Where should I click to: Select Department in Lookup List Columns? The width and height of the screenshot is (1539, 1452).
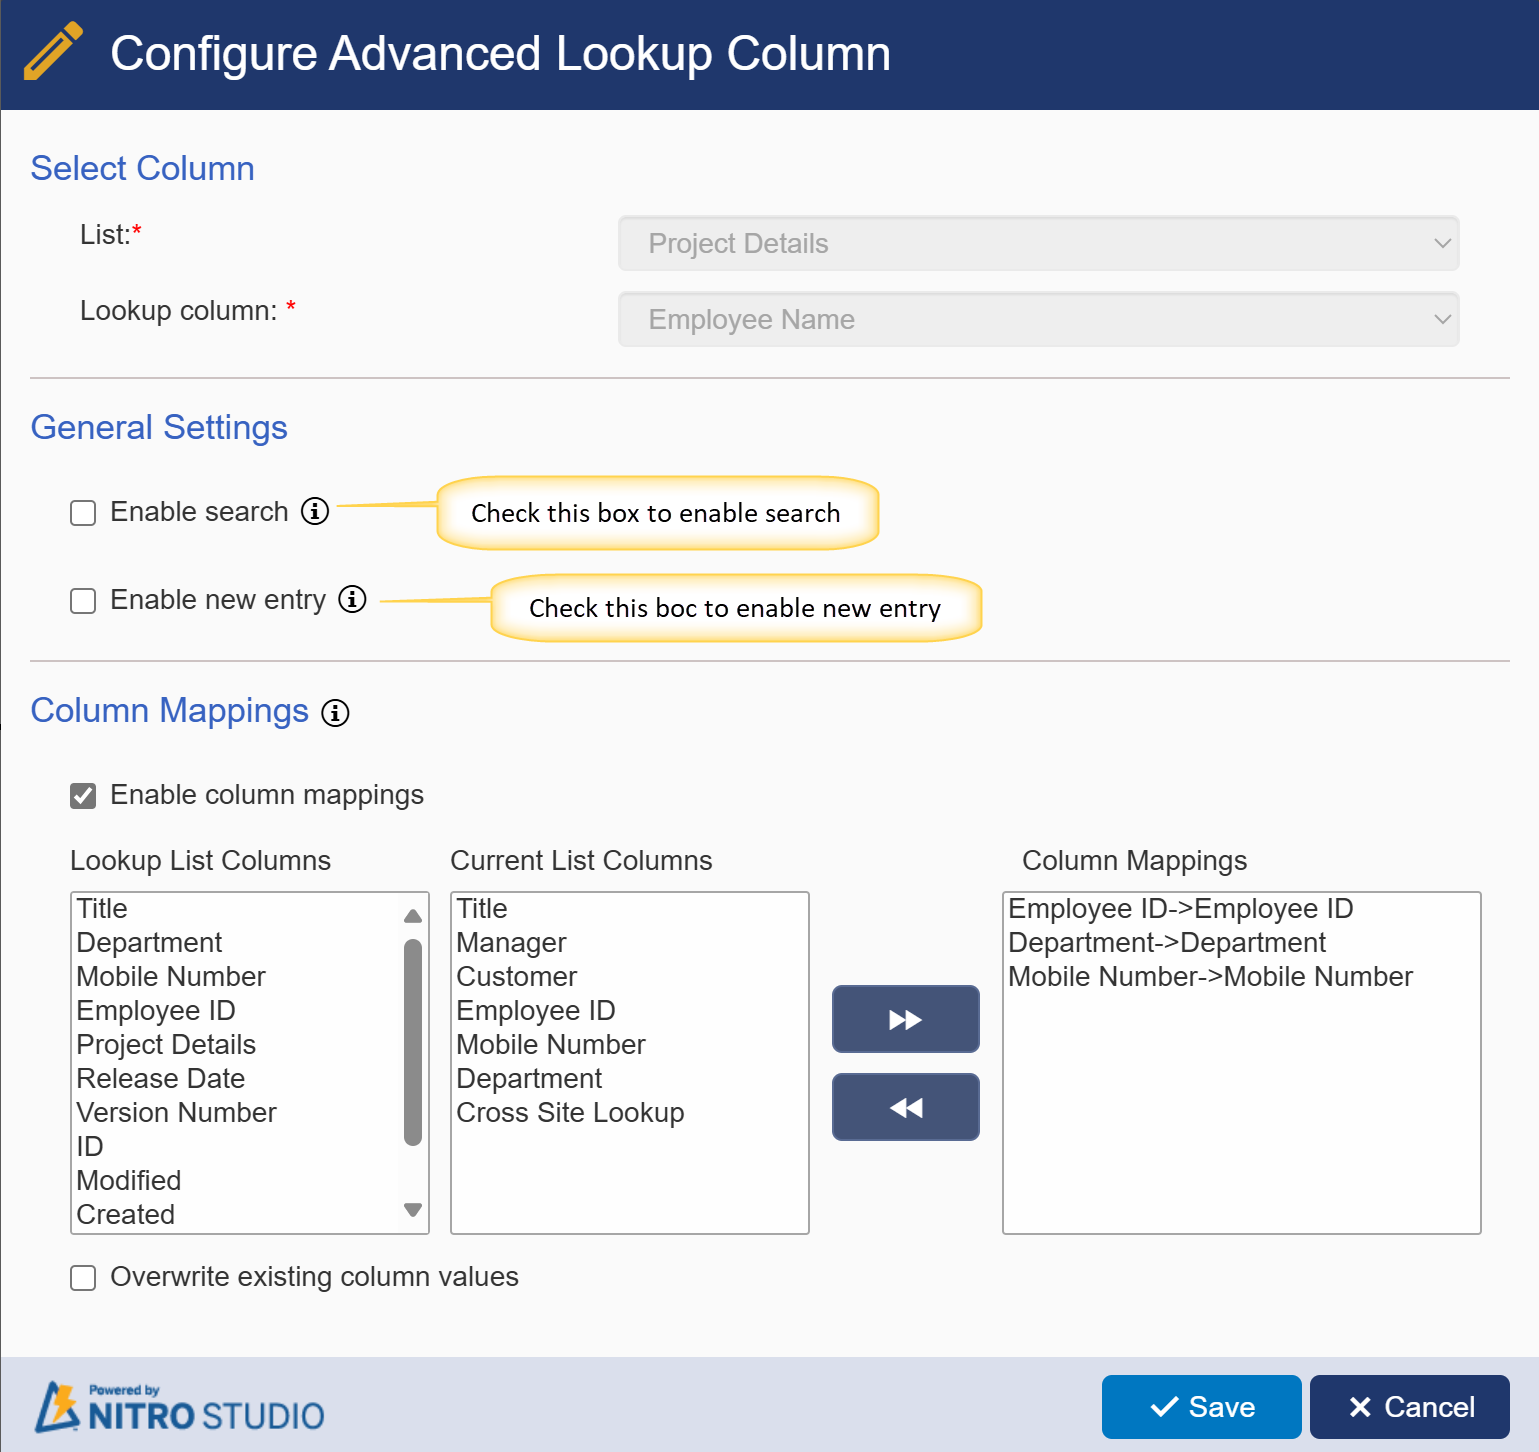237,943
